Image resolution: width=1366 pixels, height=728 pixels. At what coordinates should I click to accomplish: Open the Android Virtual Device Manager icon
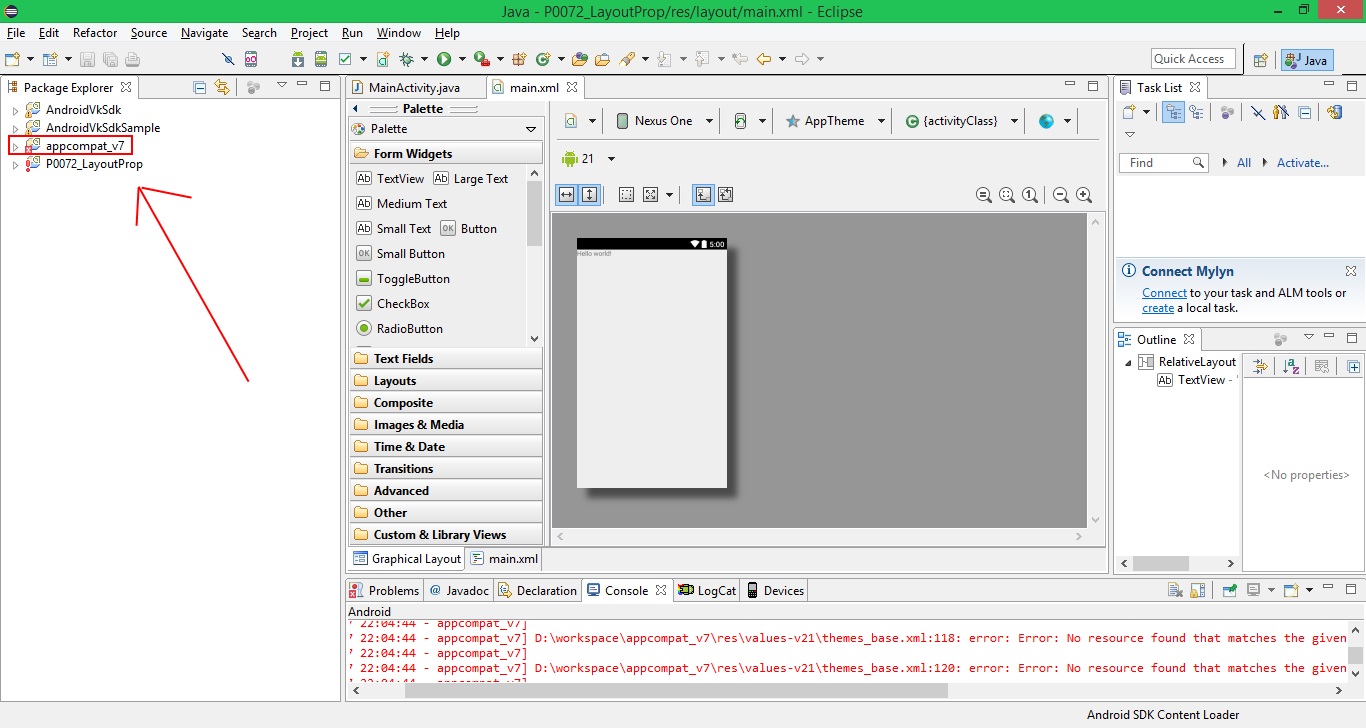tap(321, 59)
